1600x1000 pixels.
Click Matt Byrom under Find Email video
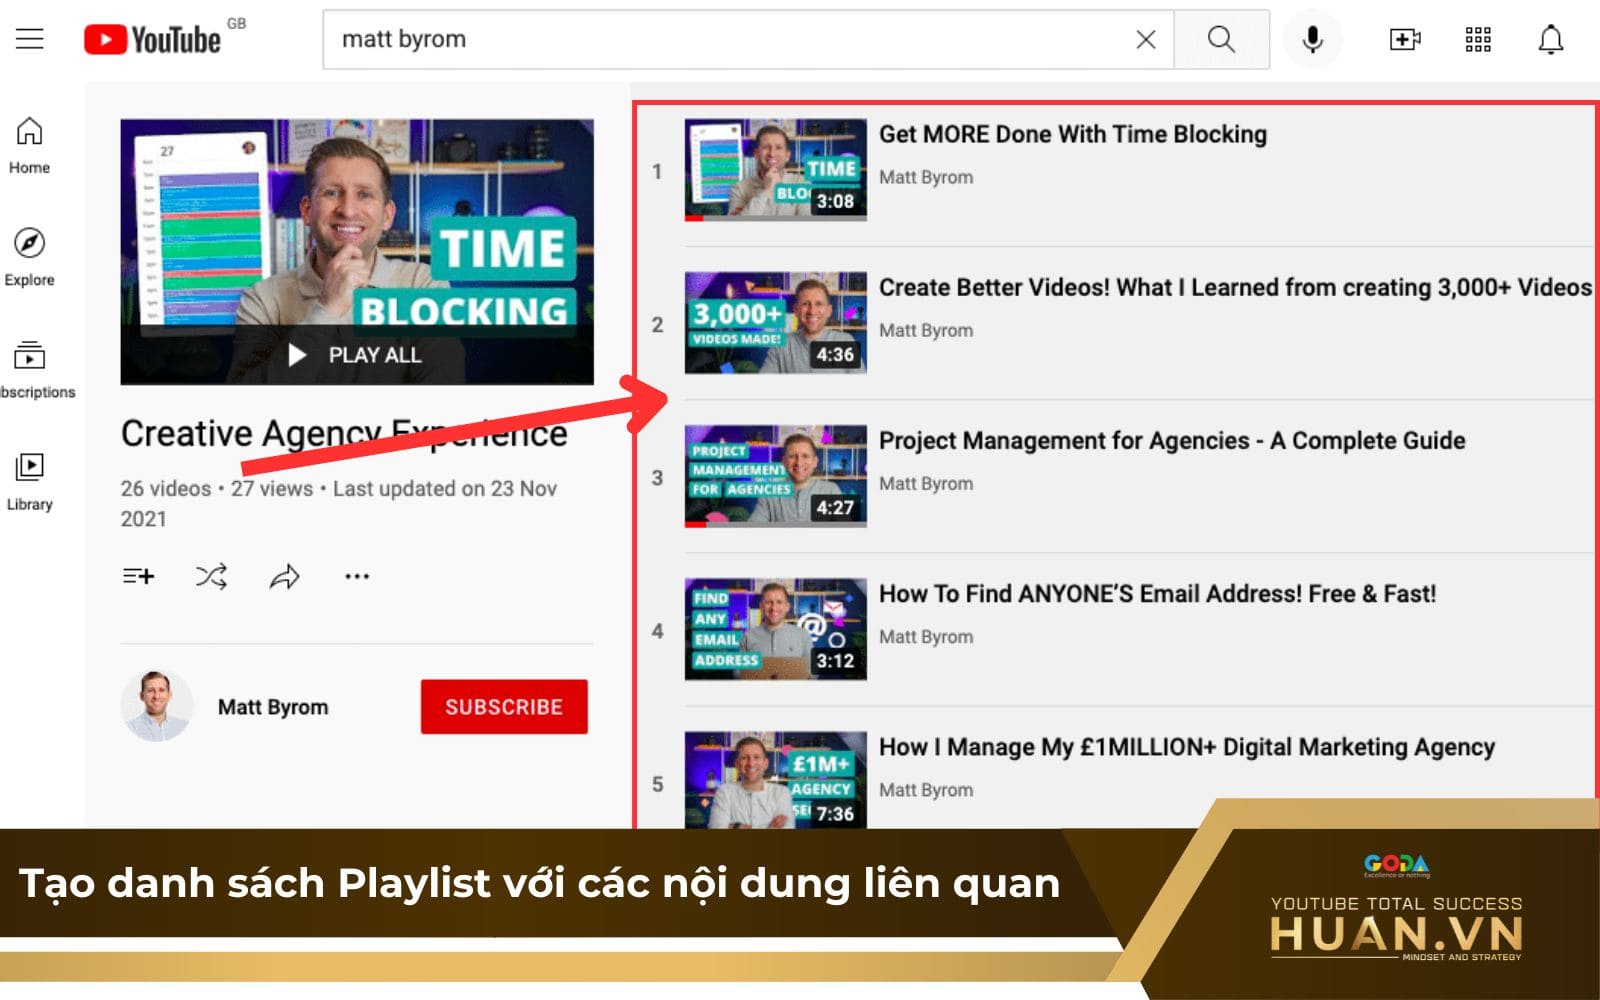pyautogui.click(x=926, y=636)
